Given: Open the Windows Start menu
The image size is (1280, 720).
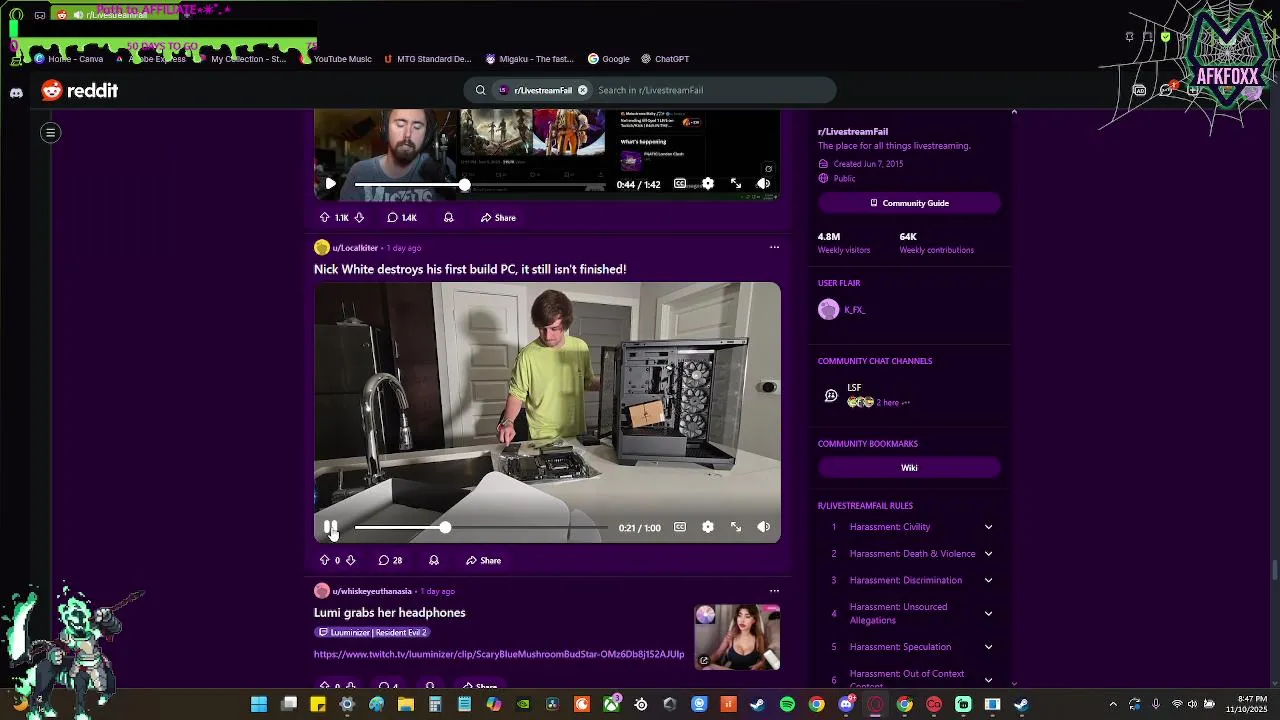Looking at the screenshot, I should pos(259,705).
